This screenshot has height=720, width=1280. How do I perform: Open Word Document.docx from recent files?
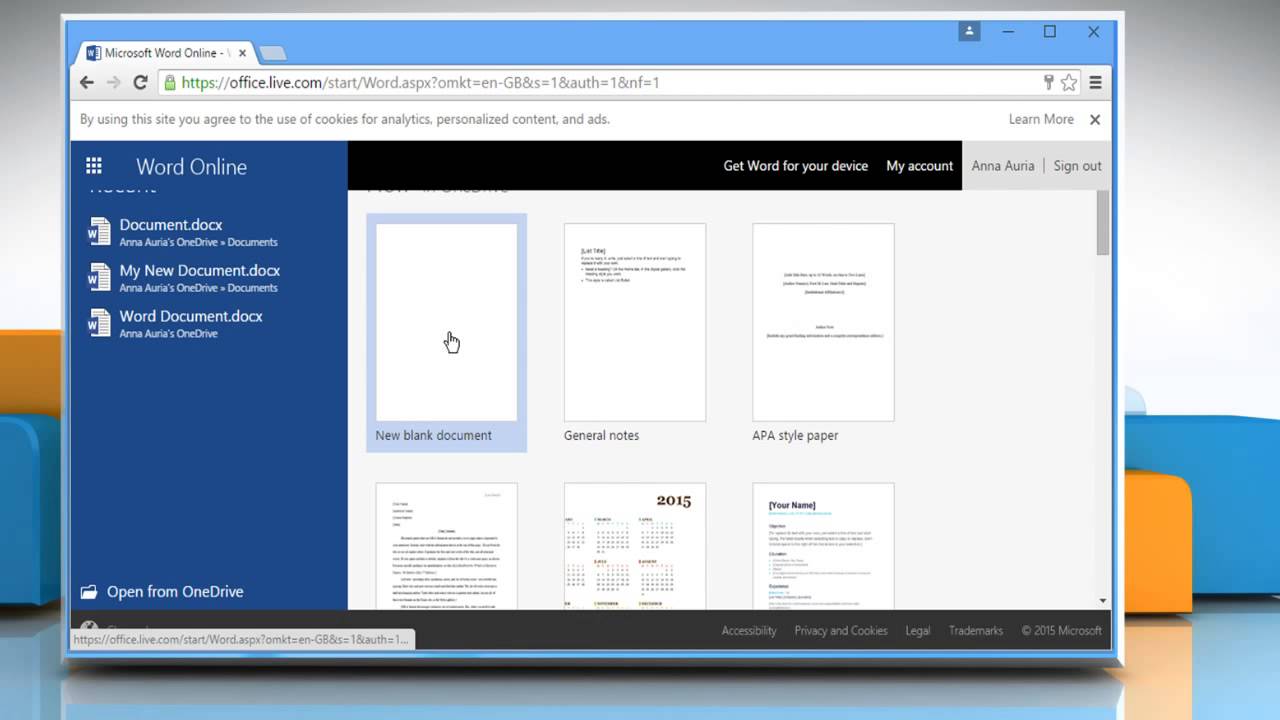191,316
